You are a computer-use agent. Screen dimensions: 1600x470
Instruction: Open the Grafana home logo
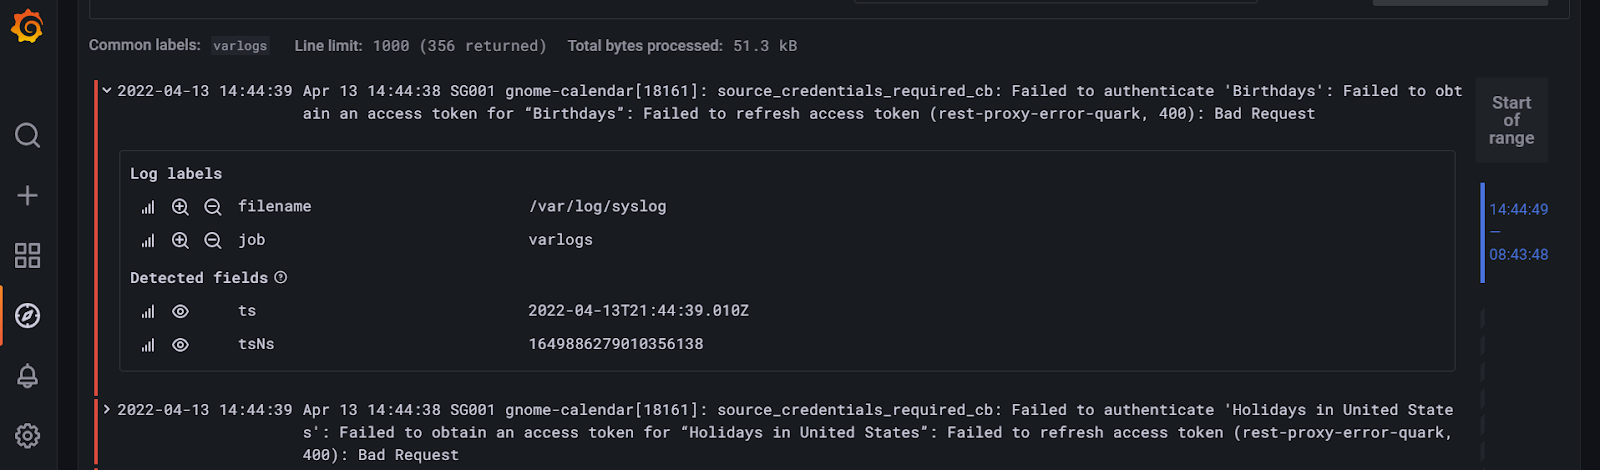pos(28,27)
